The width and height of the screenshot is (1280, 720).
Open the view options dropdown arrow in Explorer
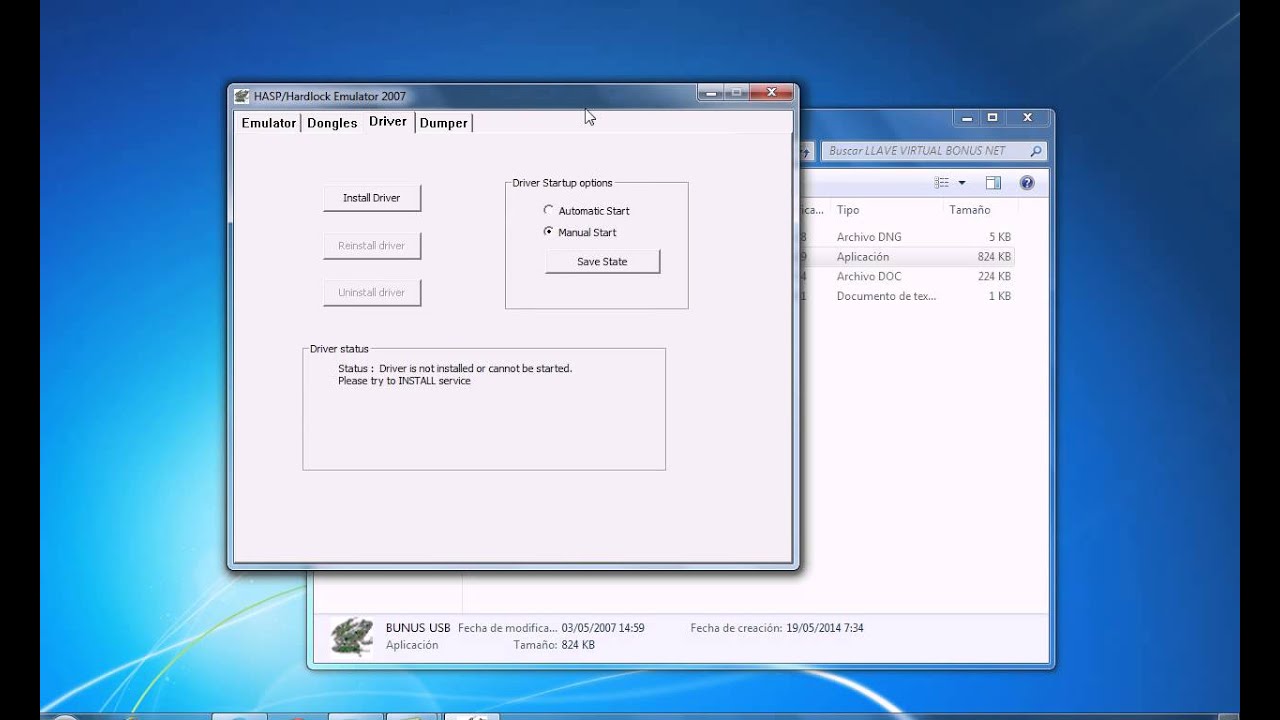pos(962,183)
